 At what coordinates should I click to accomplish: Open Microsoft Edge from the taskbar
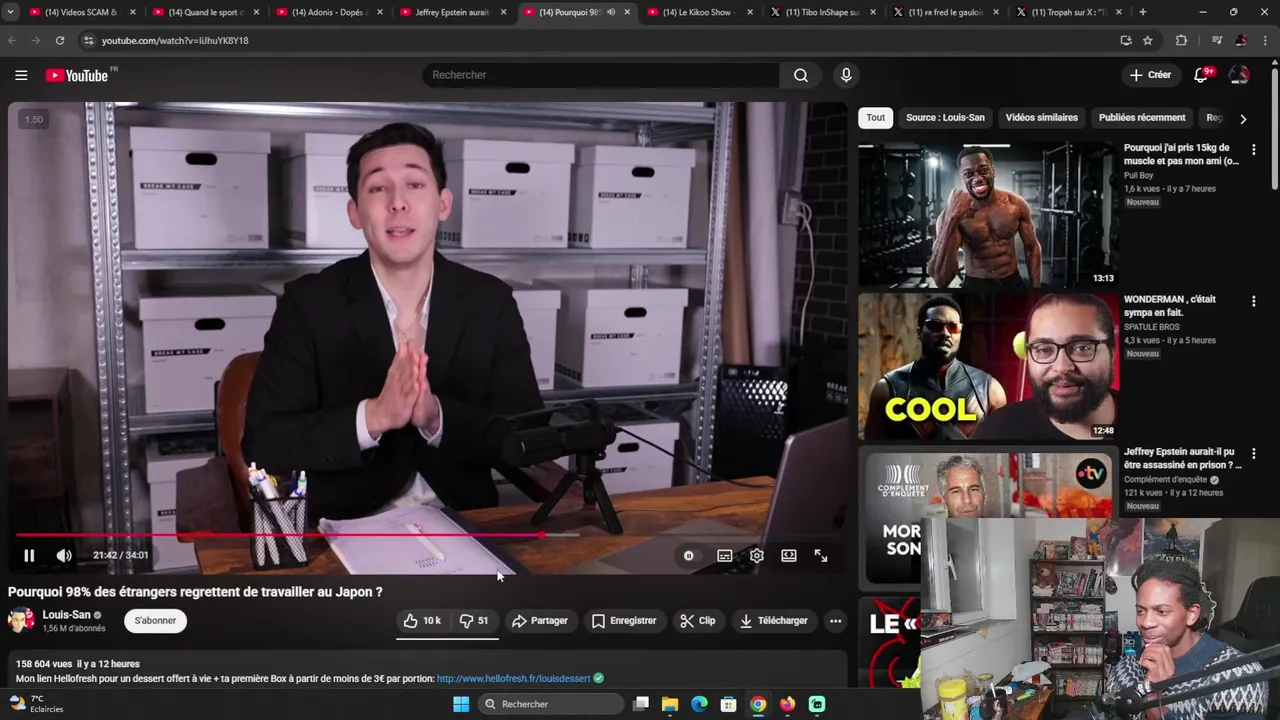[699, 704]
